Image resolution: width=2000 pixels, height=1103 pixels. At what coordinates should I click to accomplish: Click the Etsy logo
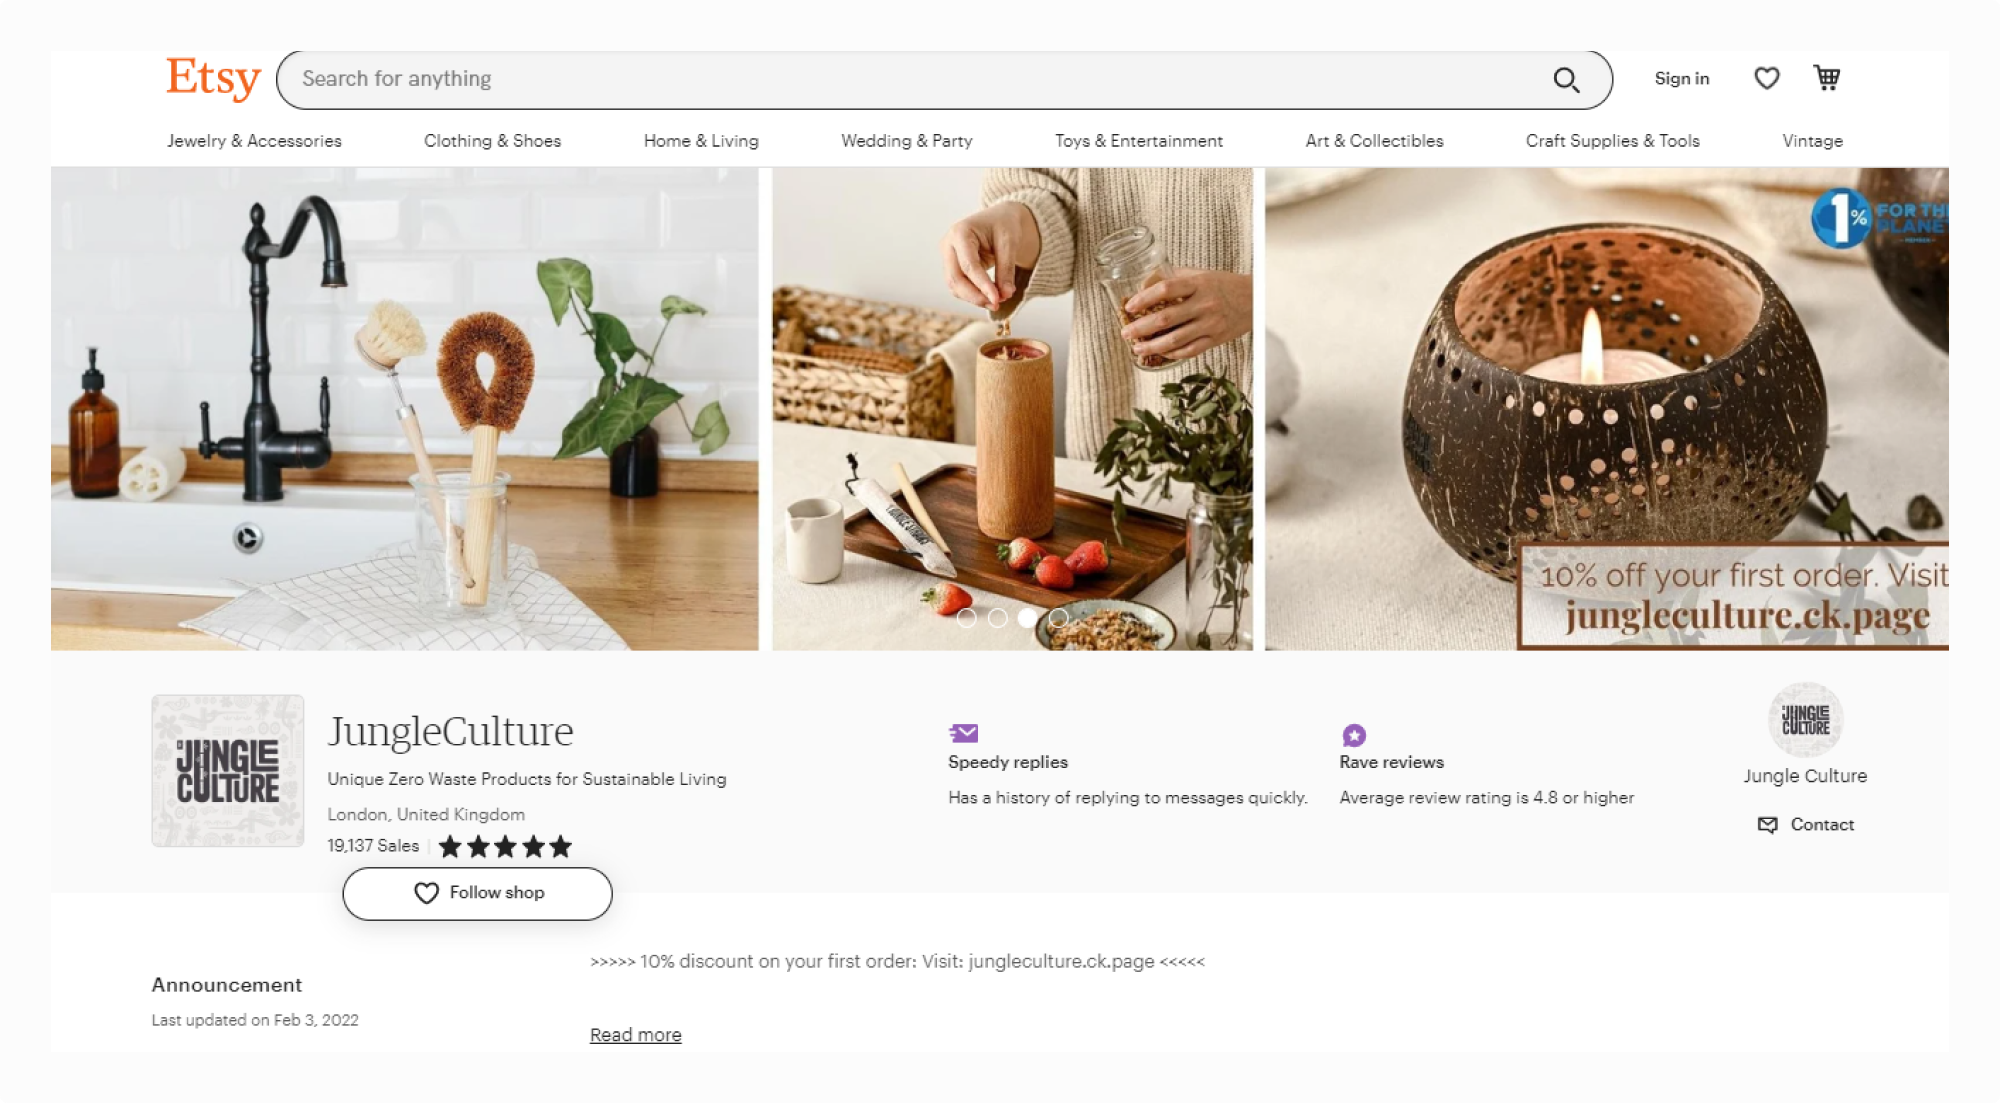[x=213, y=78]
